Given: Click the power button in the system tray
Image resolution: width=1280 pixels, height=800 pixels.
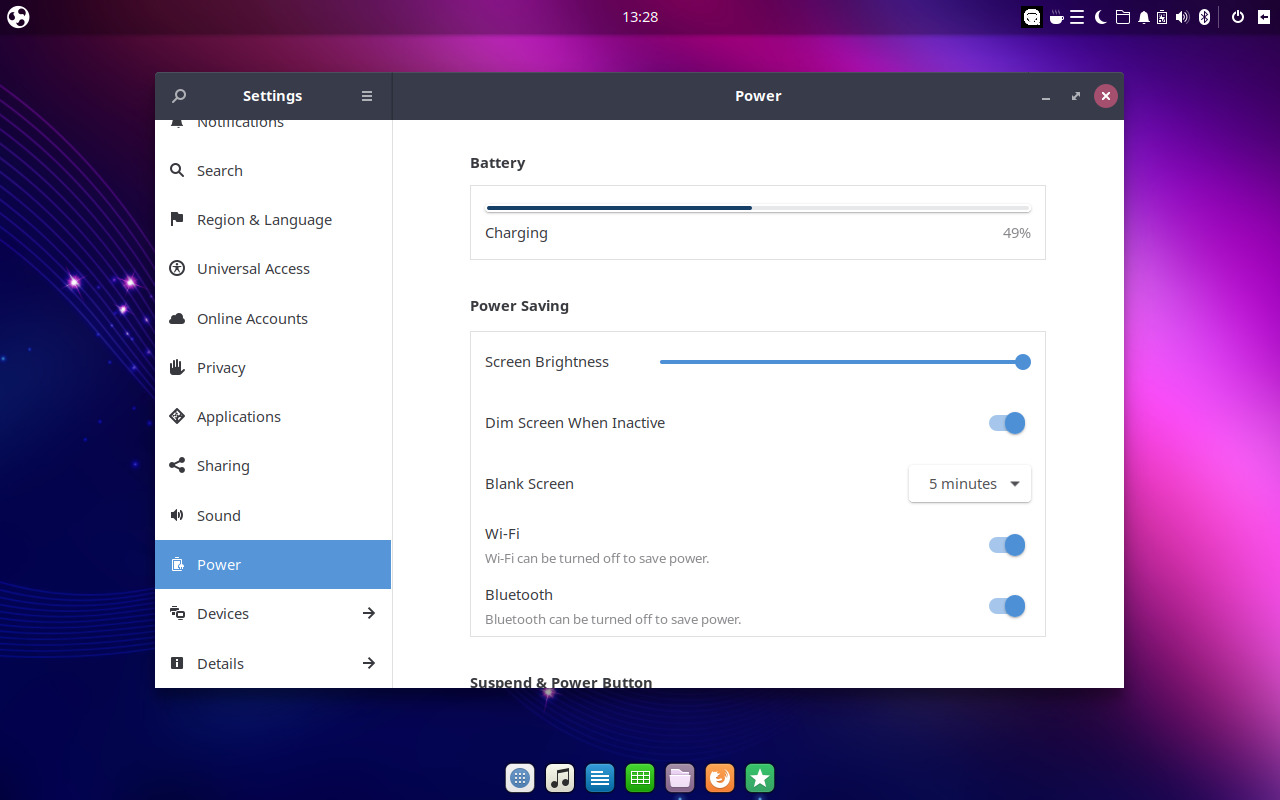Looking at the screenshot, I should (1236, 16).
